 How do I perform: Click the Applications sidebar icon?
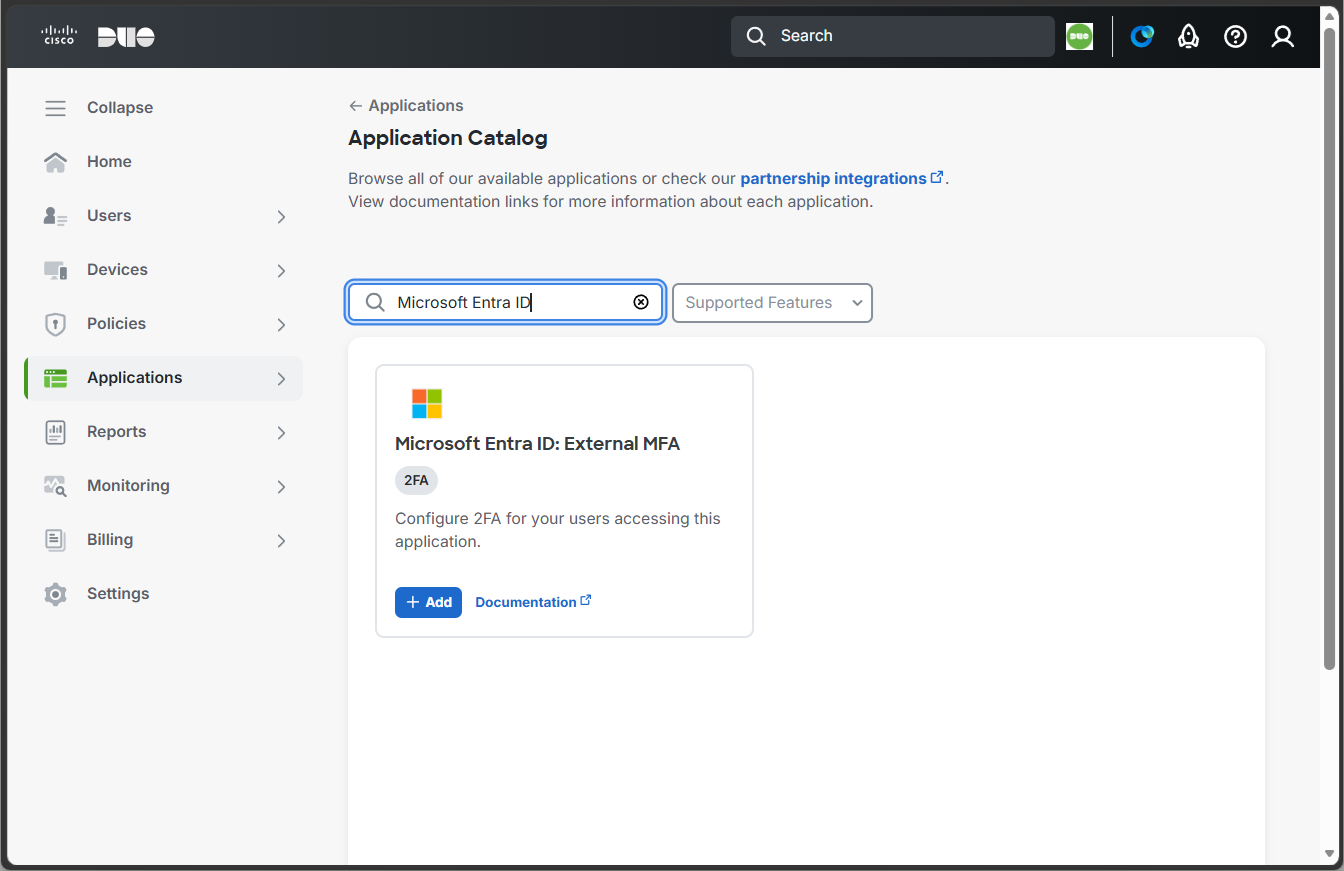pyautogui.click(x=56, y=378)
